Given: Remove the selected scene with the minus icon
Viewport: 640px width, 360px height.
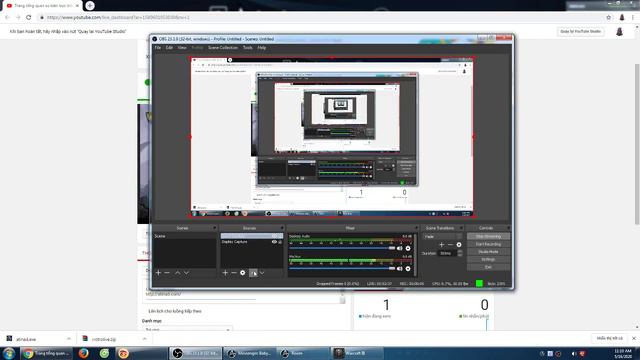Looking at the screenshot, I should [167, 273].
